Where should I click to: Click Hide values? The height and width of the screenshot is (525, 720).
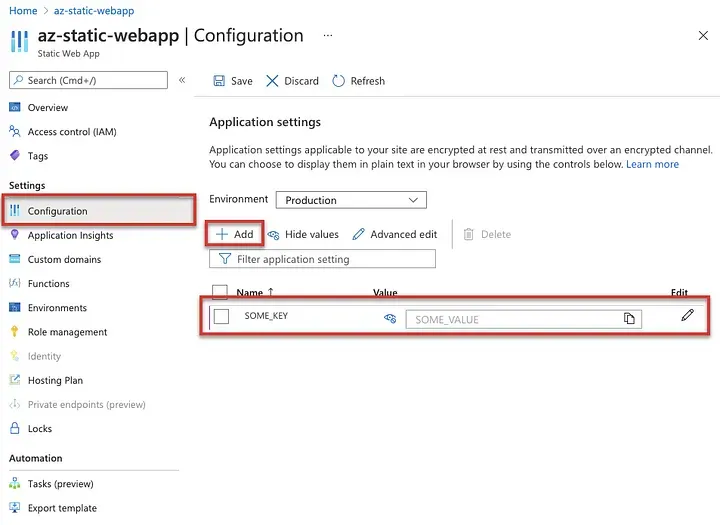(x=303, y=235)
